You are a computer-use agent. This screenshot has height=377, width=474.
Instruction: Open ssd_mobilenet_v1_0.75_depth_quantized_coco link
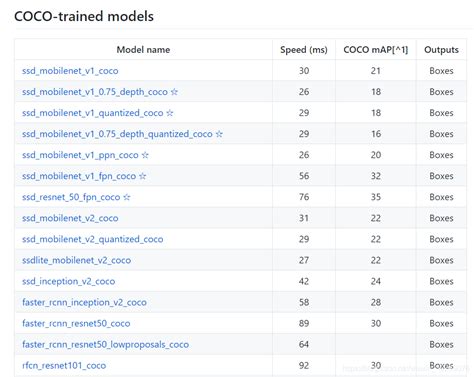coord(117,134)
